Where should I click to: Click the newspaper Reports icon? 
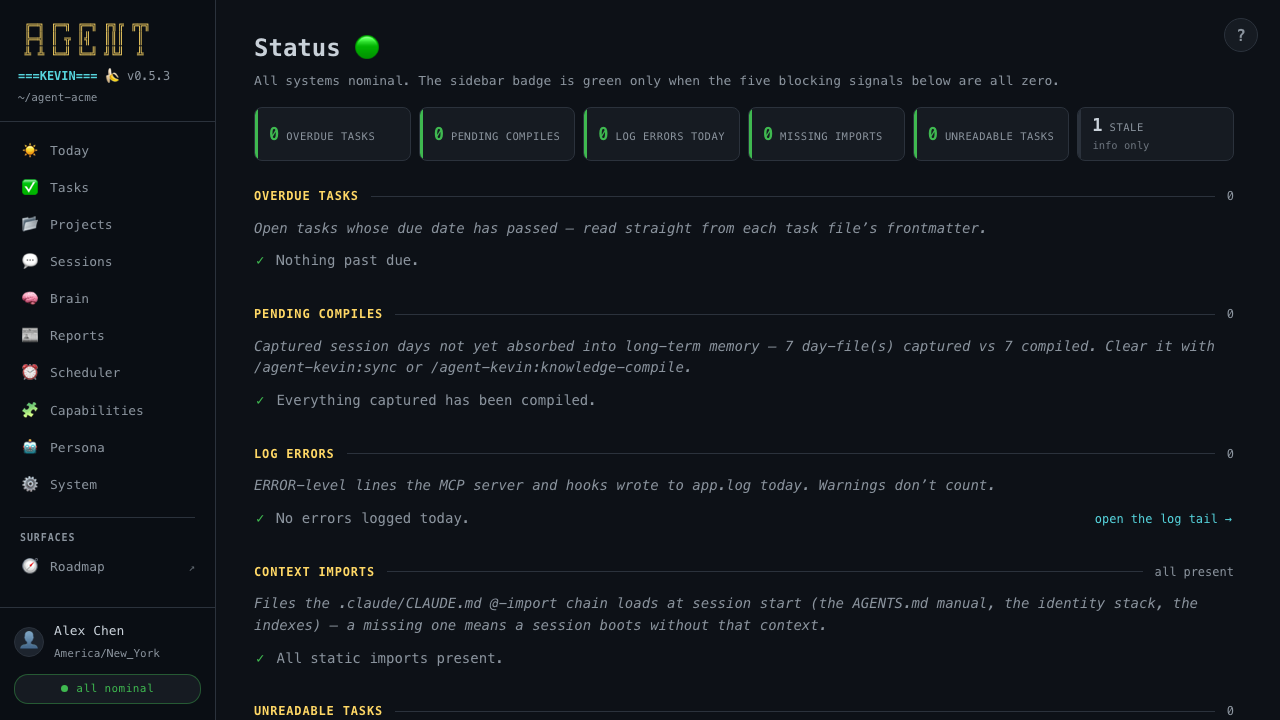point(30,335)
